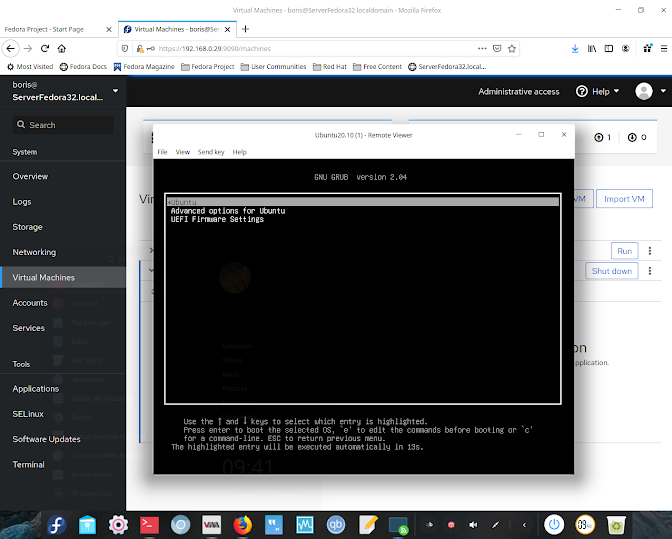Reload the current page
672x539 pixels.
pos(45,48)
